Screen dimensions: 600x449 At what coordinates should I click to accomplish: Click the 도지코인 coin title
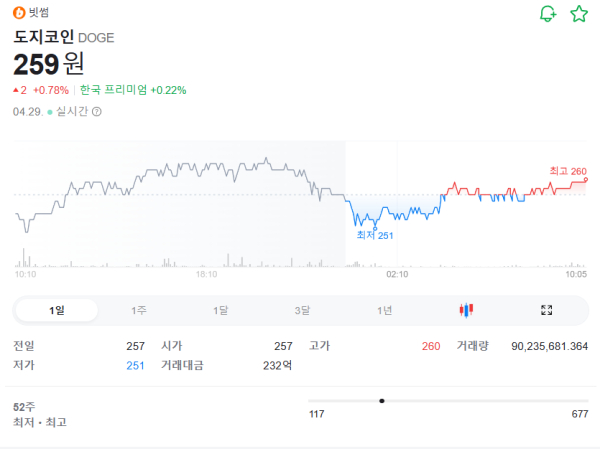tap(44, 37)
